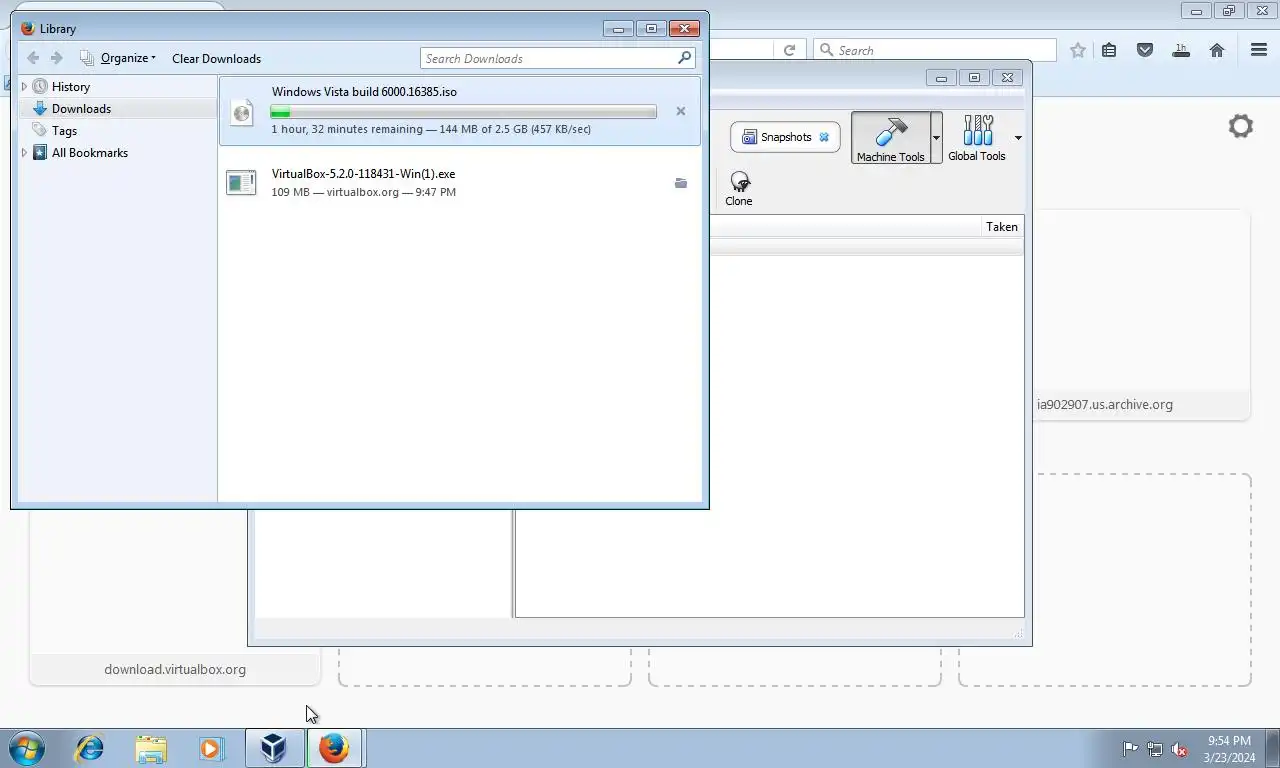This screenshot has width=1280, height=768.
Task: Open Pocket icon in Firefox toolbar
Action: (1145, 50)
